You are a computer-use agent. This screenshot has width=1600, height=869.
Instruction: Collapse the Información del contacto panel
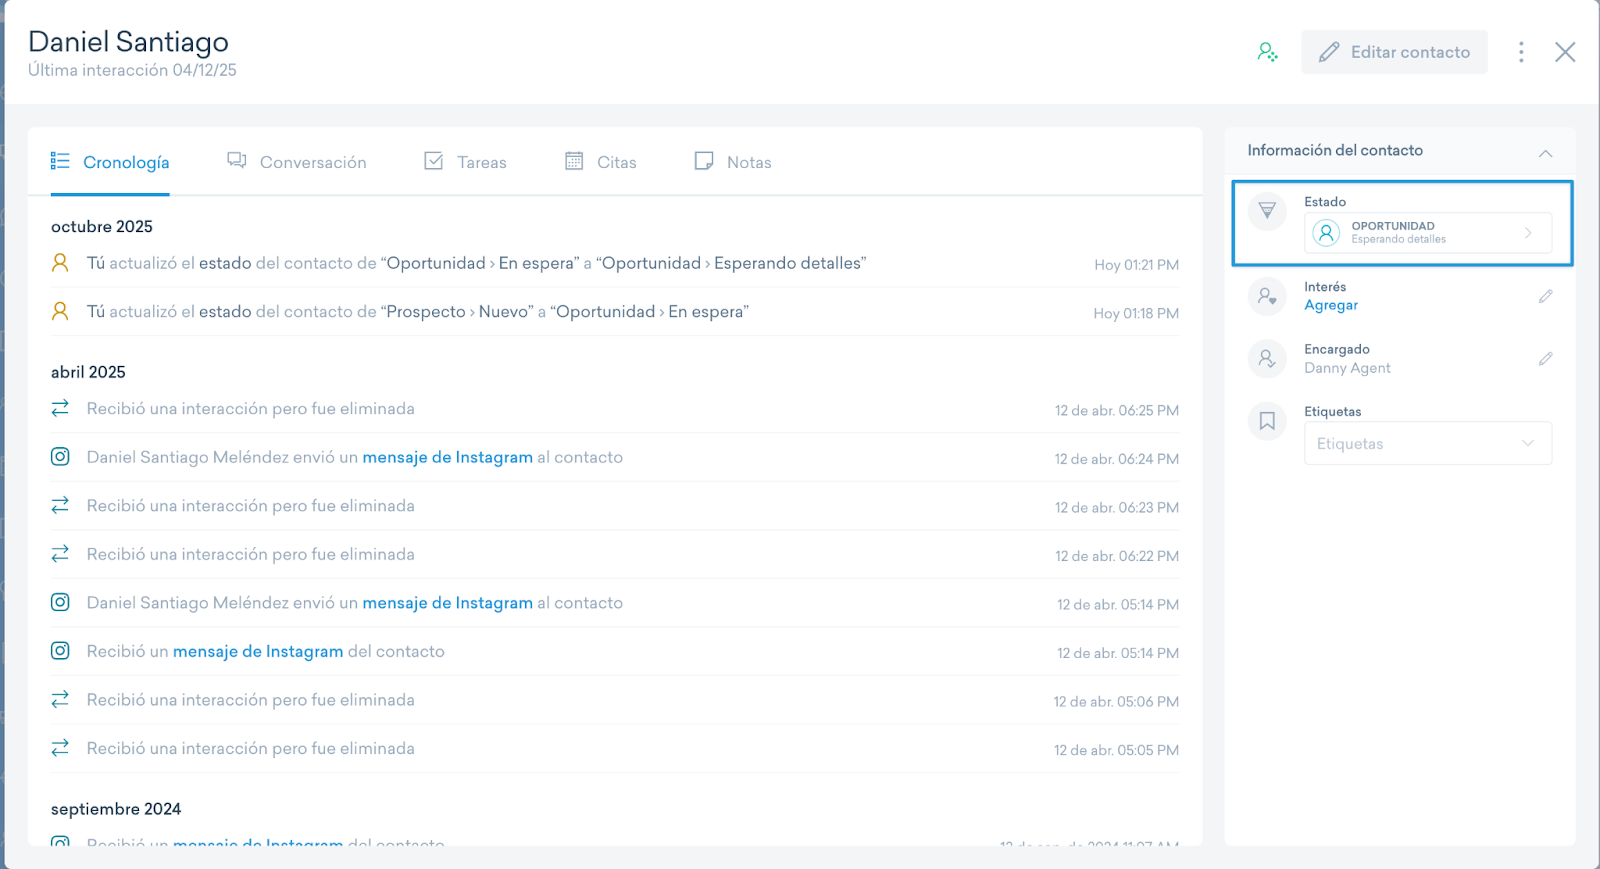click(x=1545, y=153)
